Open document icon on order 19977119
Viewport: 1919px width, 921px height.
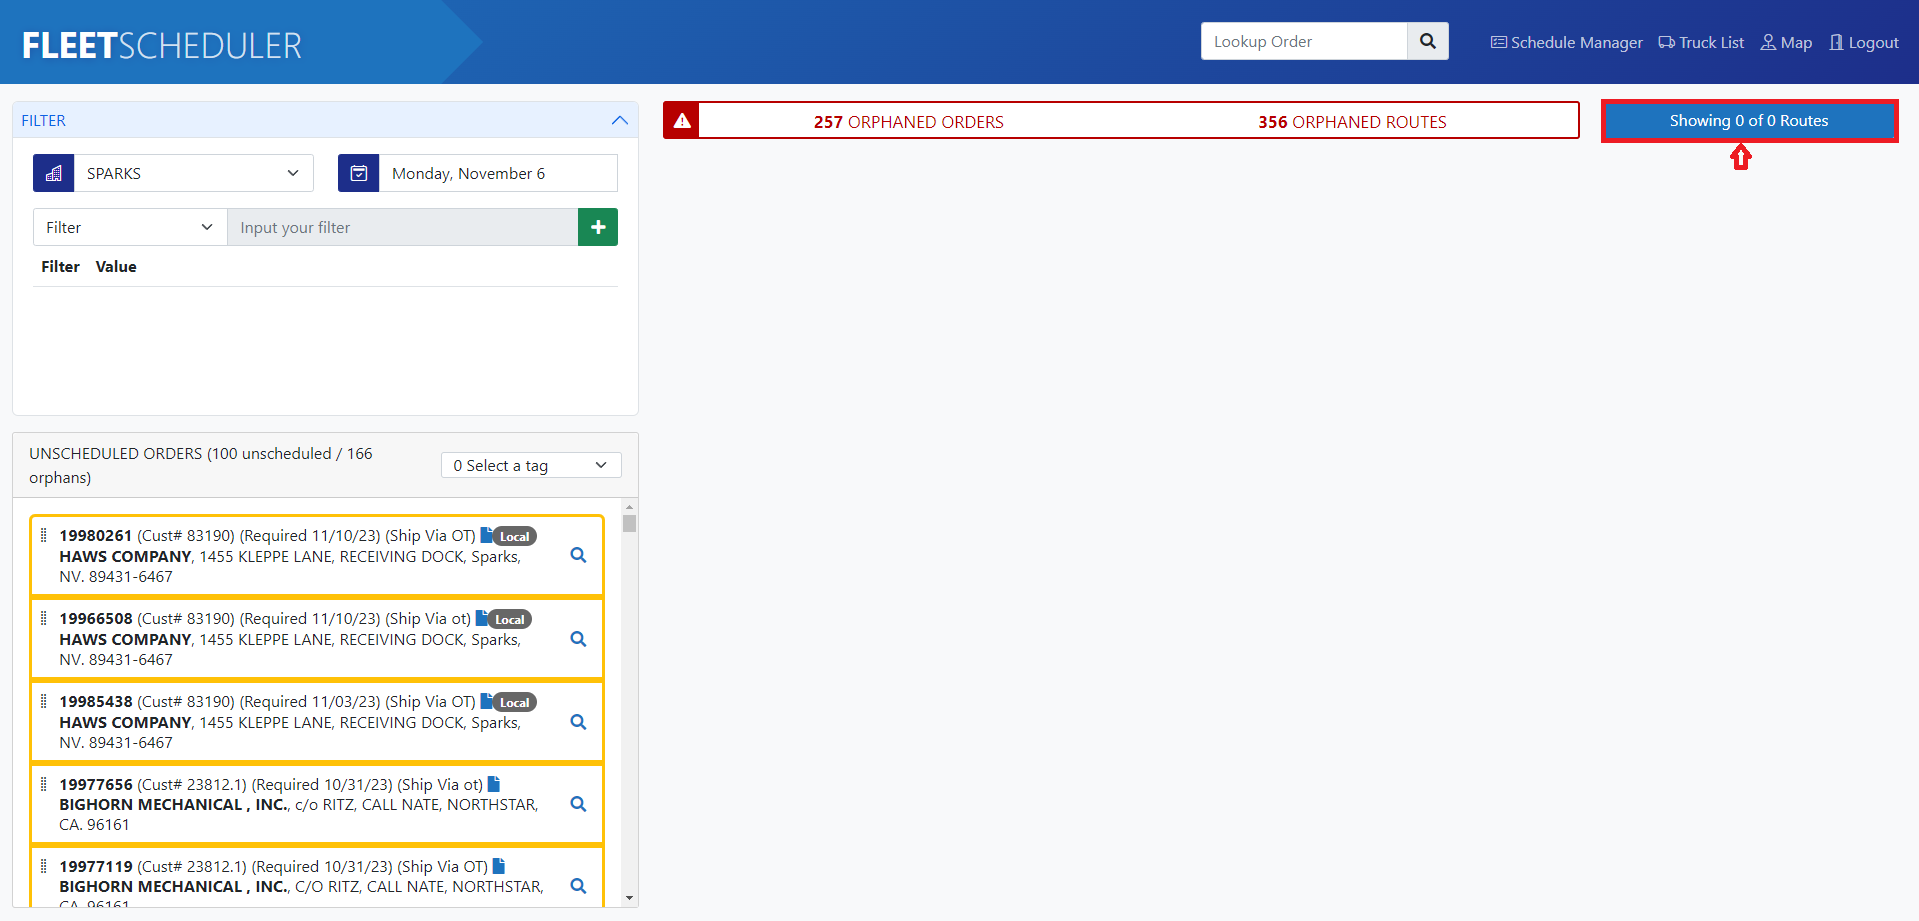click(499, 866)
